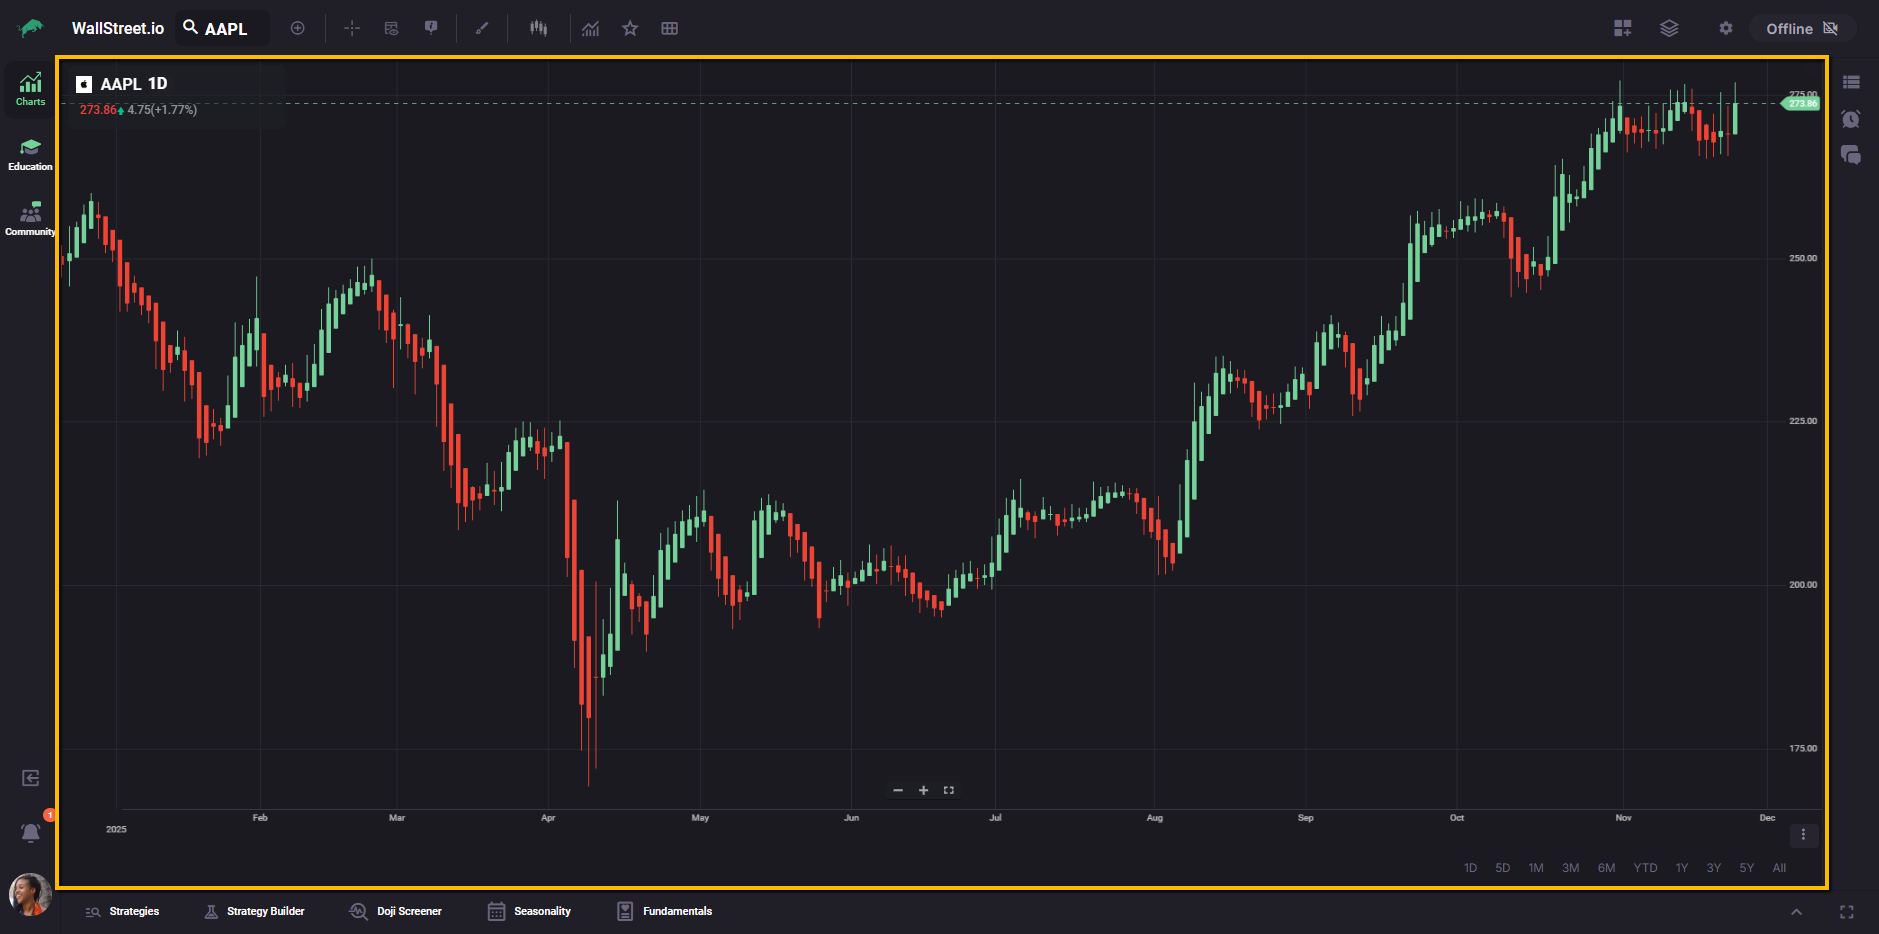Toggle fullscreen mode in bottom right corner

(1847, 912)
